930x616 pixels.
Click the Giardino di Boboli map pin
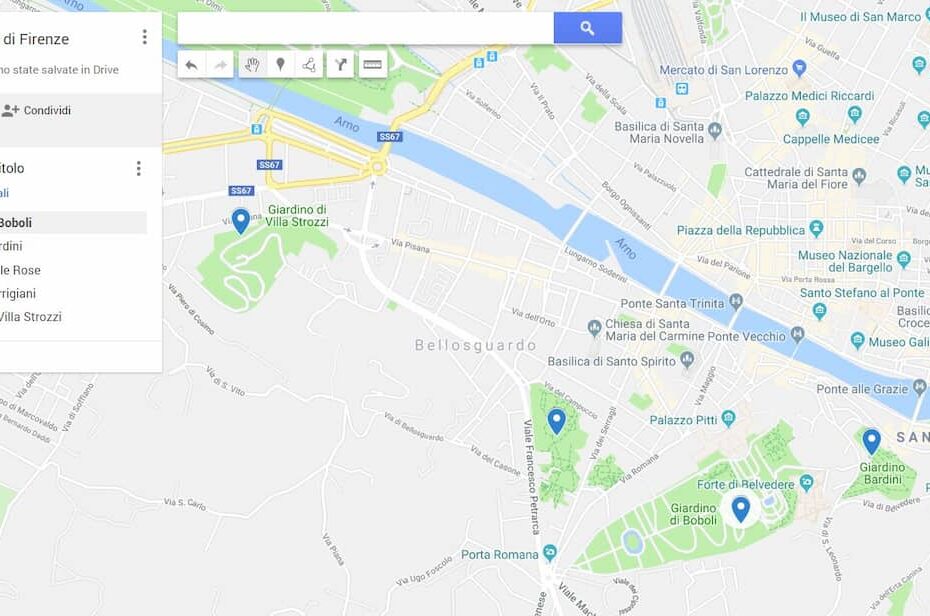click(x=740, y=509)
